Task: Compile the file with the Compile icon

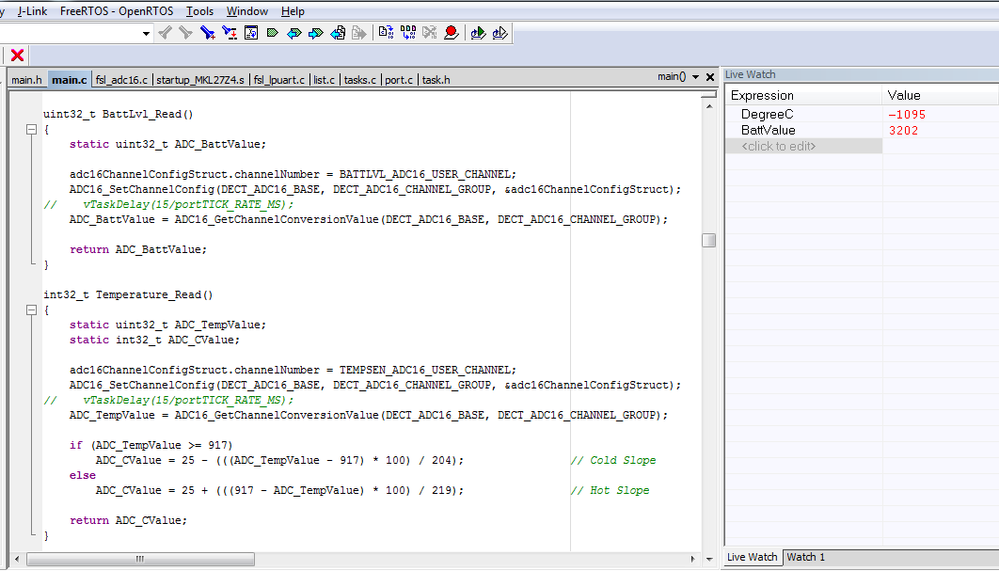Action: 385,33
